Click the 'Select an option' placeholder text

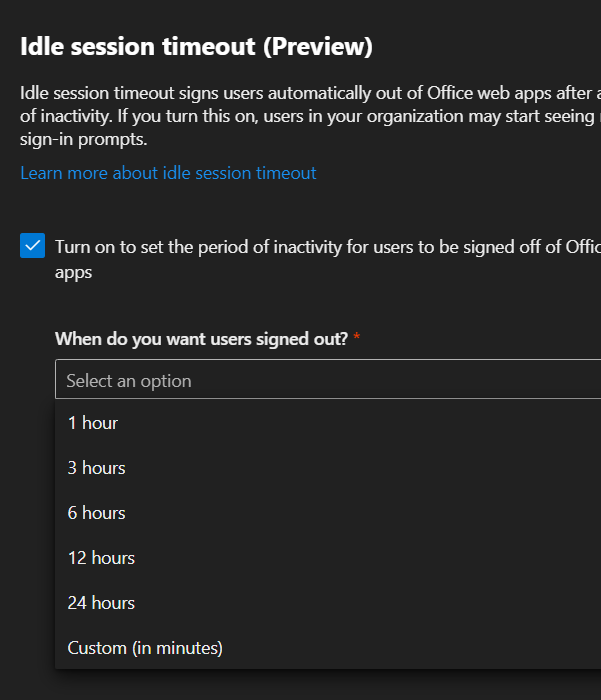129,381
